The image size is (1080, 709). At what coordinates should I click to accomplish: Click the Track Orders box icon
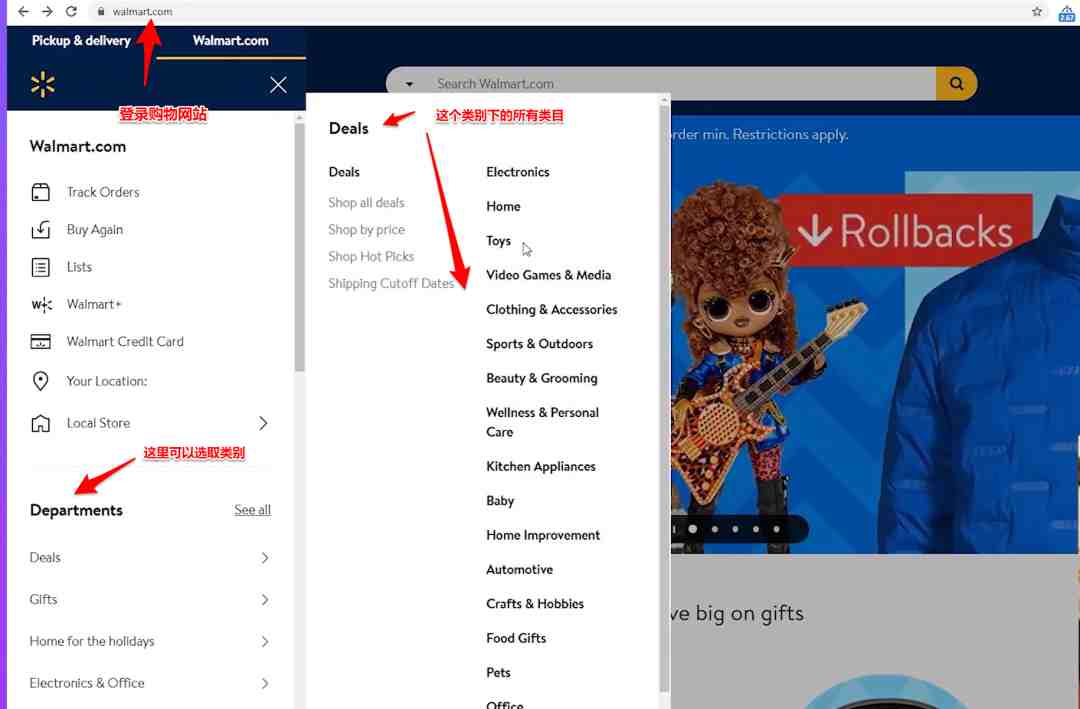click(41, 192)
